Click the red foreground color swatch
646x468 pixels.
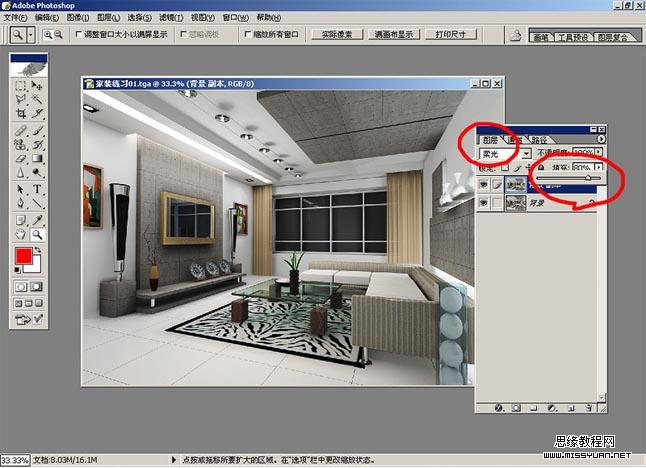(23, 256)
